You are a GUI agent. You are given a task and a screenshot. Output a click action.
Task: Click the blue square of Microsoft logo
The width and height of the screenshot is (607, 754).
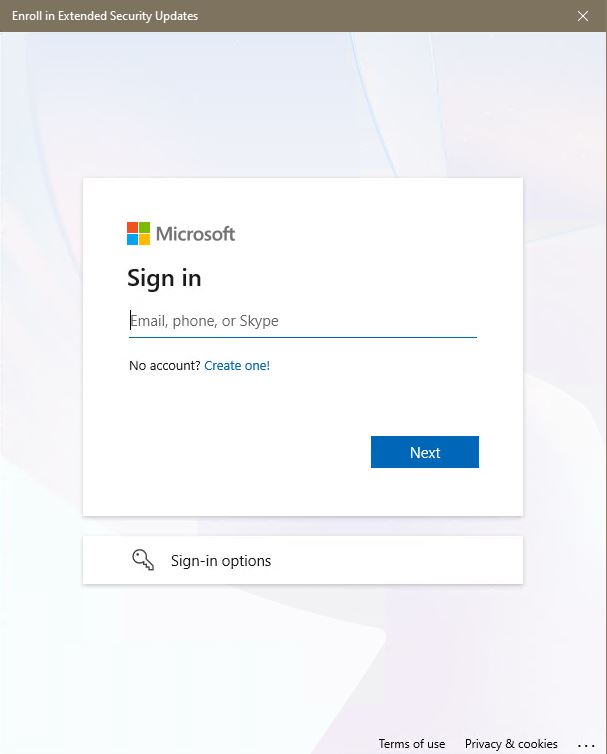(x=132, y=239)
